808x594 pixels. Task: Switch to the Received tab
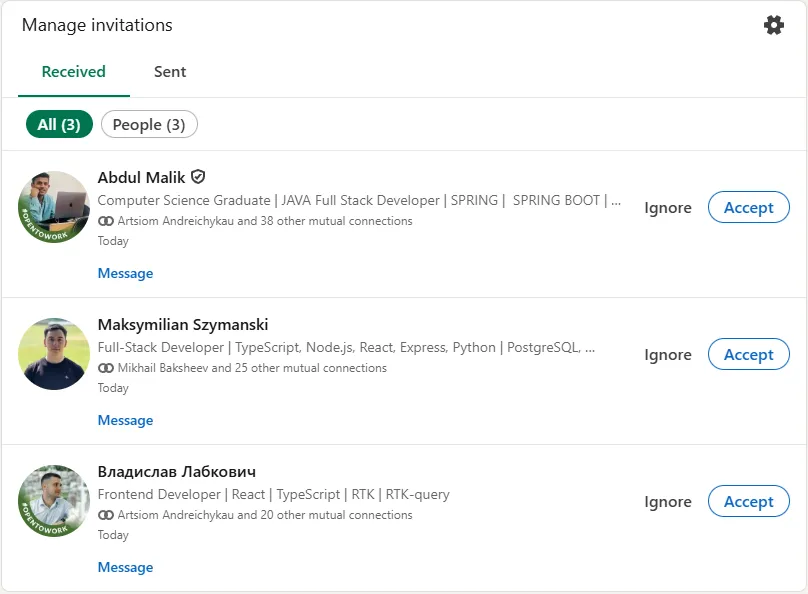point(73,72)
